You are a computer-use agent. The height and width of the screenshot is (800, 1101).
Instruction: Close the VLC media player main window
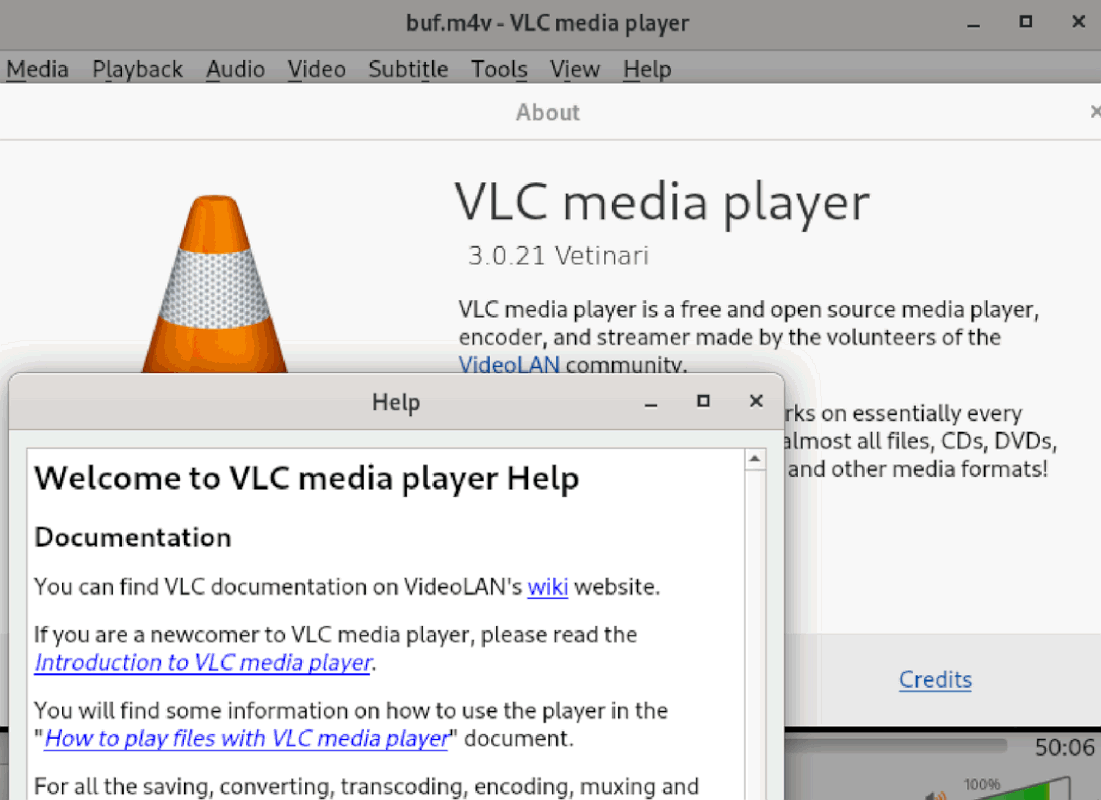click(x=1079, y=22)
